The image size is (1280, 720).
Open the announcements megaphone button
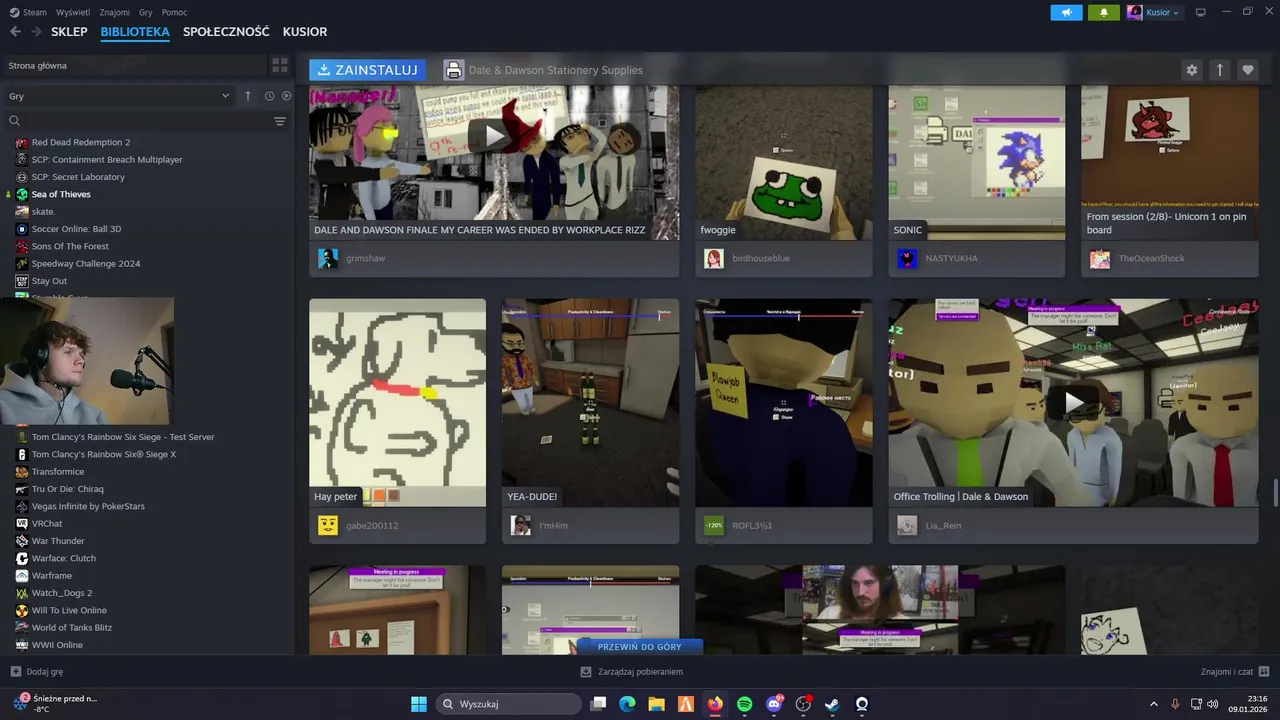pos(1067,12)
